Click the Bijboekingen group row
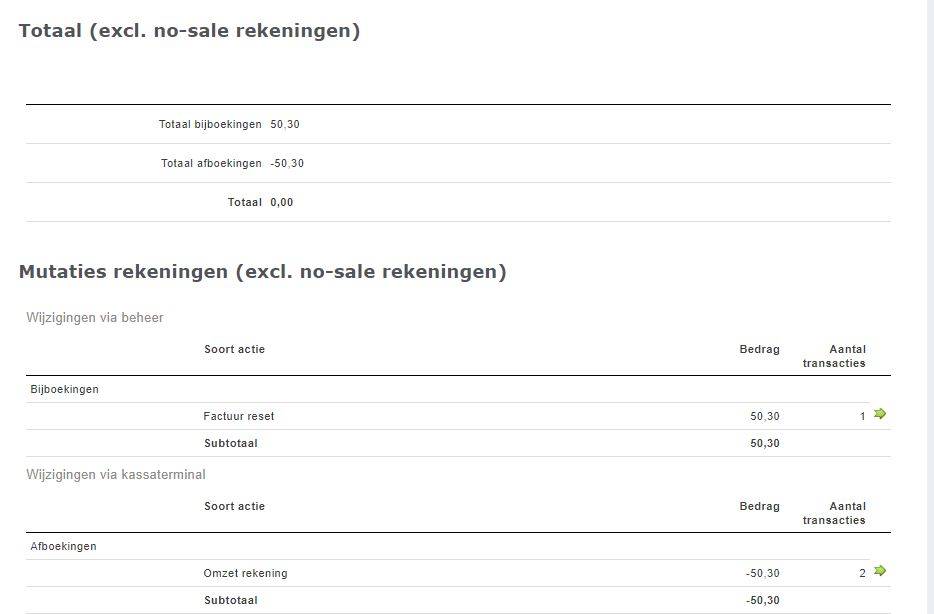Image resolution: width=934 pixels, height=614 pixels. pos(458,389)
